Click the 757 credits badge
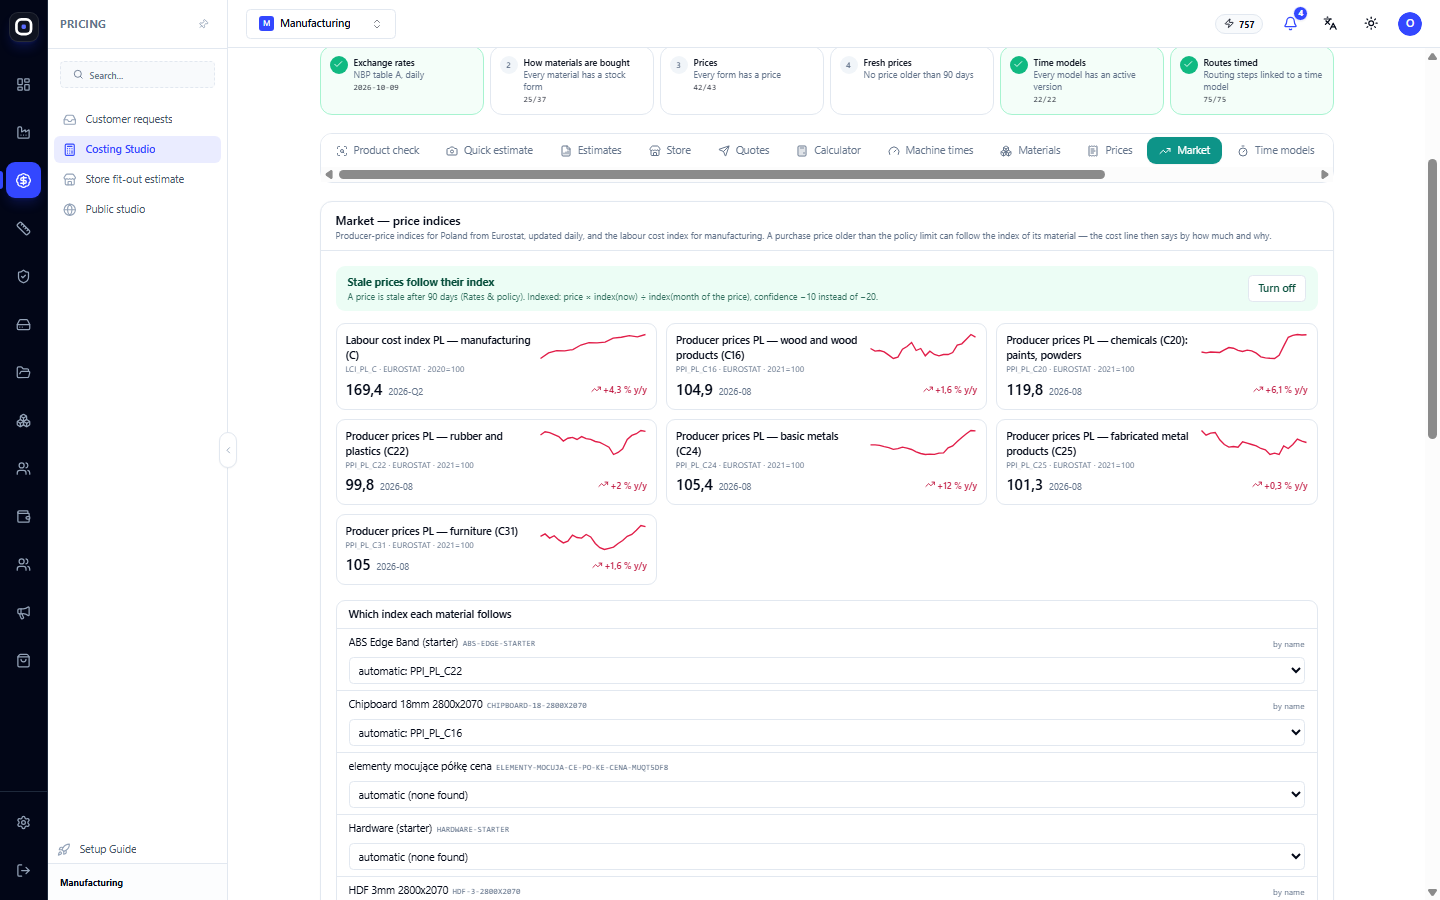This screenshot has width=1440, height=900. point(1239,24)
